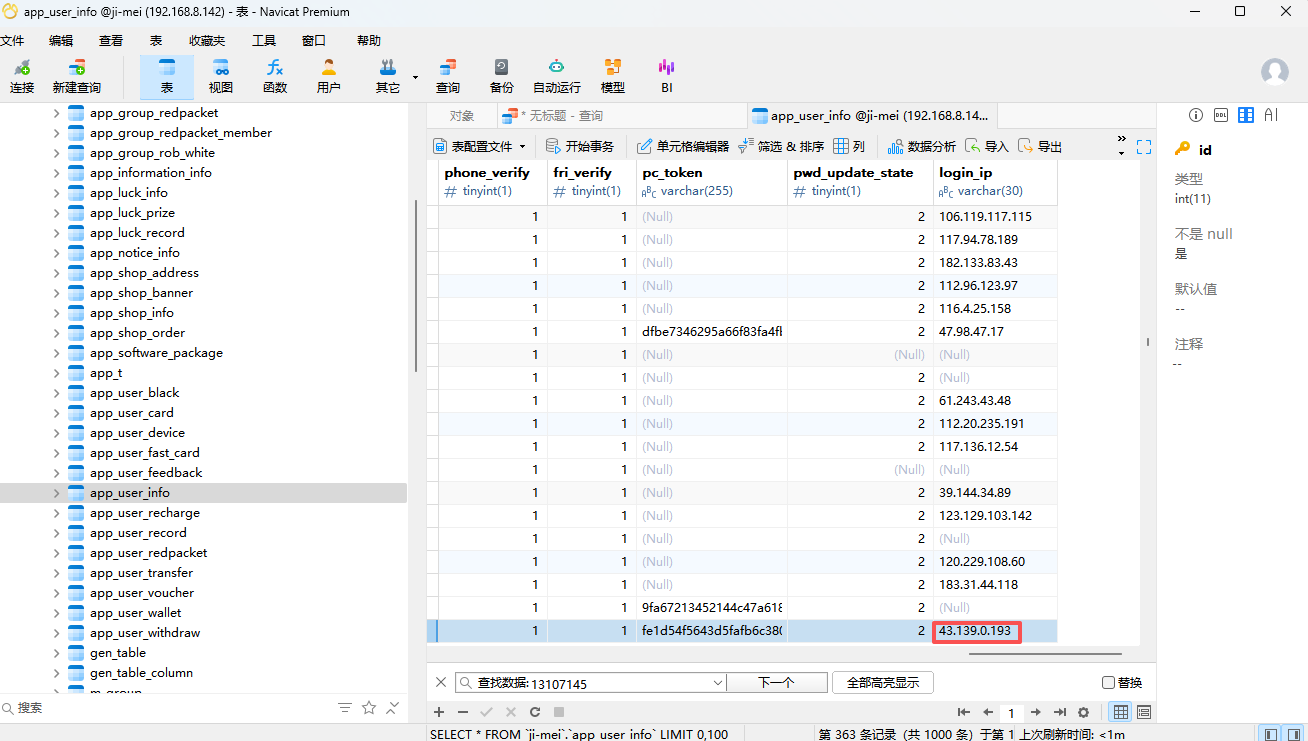Click 开始事务 begin transaction

pos(580,146)
